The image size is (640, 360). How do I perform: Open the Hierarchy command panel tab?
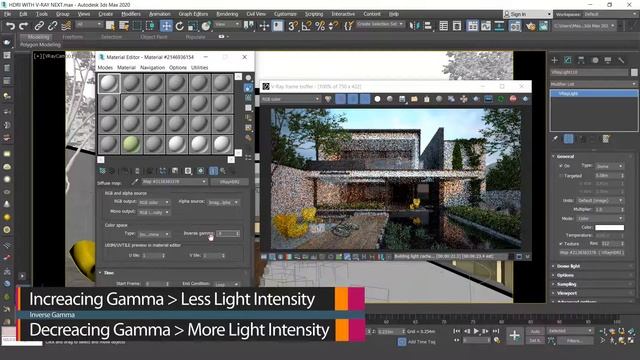click(x=581, y=60)
